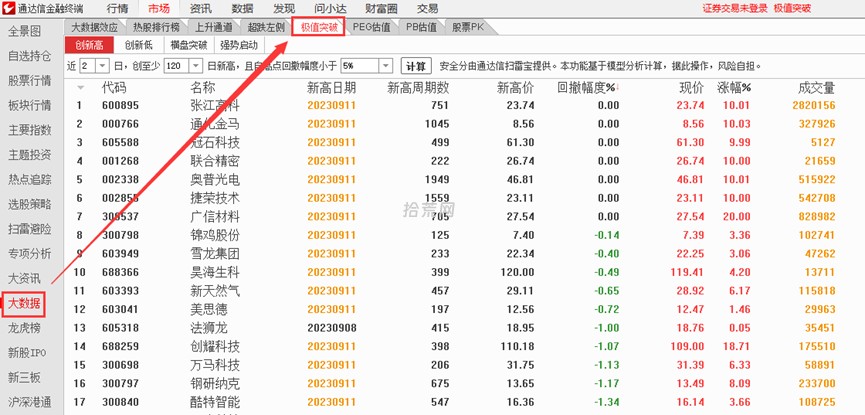Switch to the 大数据效应 tab
865x415 pixels.
[95, 27]
